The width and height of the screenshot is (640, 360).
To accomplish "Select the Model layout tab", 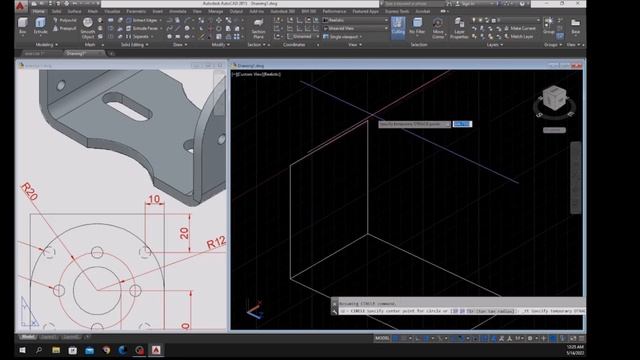I will (28, 337).
